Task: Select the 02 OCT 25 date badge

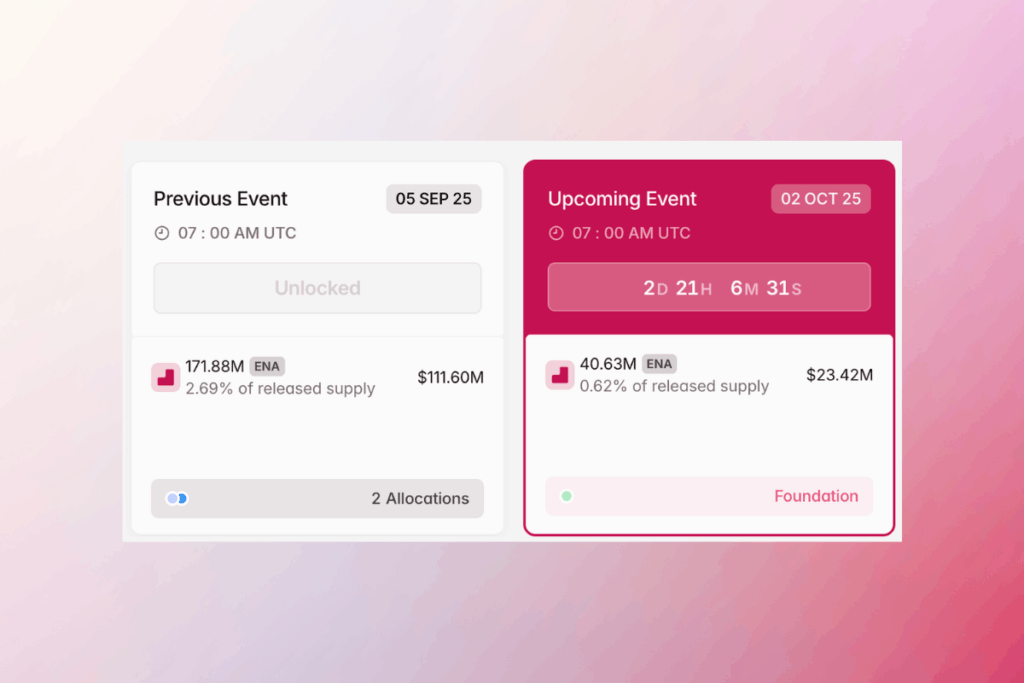Action: [x=820, y=198]
